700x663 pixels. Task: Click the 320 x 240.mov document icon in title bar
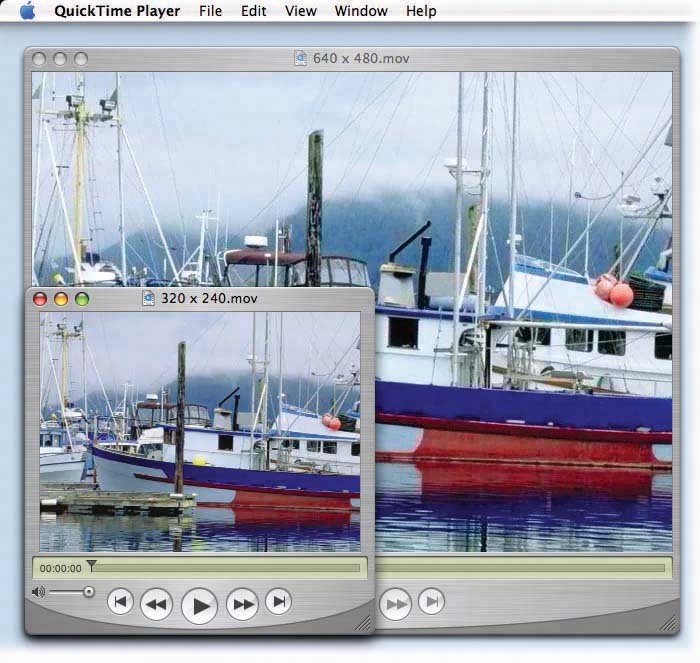[148, 298]
